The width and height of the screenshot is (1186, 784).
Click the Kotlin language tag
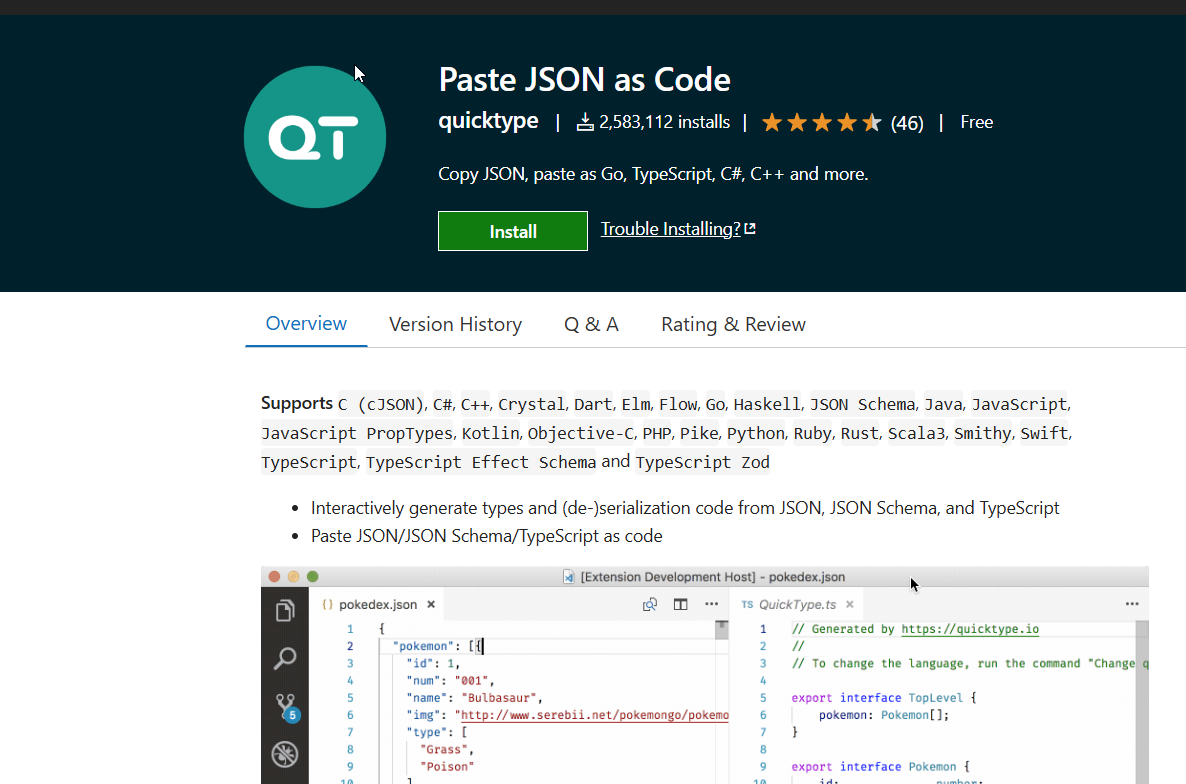490,433
